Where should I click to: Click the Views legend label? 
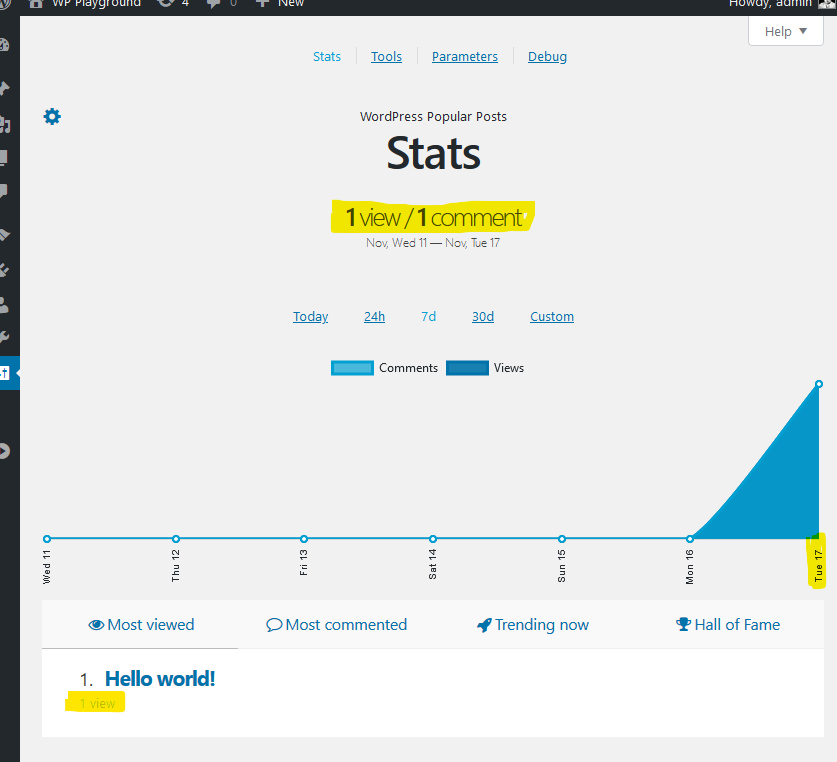coord(509,368)
